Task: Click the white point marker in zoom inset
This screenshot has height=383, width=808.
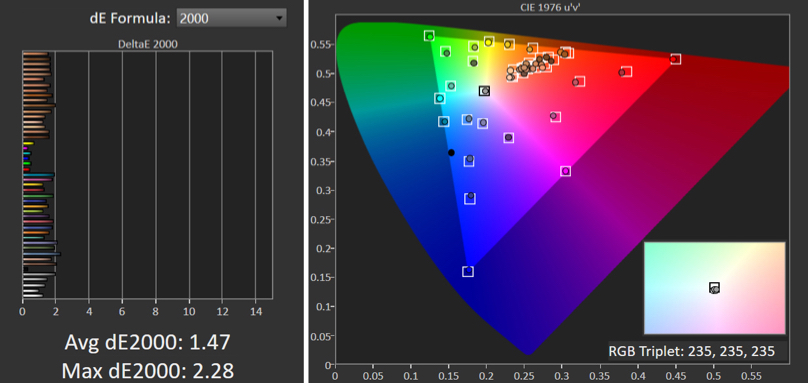Action: [714, 287]
